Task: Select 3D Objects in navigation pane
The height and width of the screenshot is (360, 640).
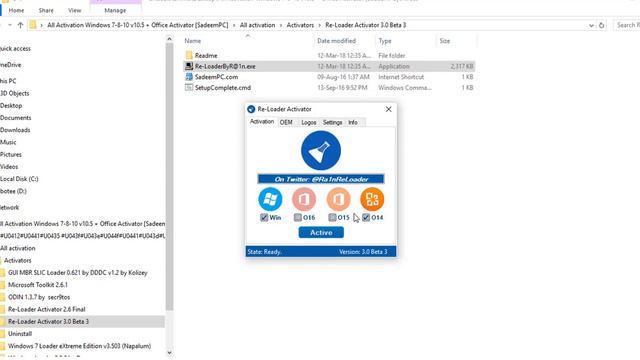Action: click(x=15, y=93)
